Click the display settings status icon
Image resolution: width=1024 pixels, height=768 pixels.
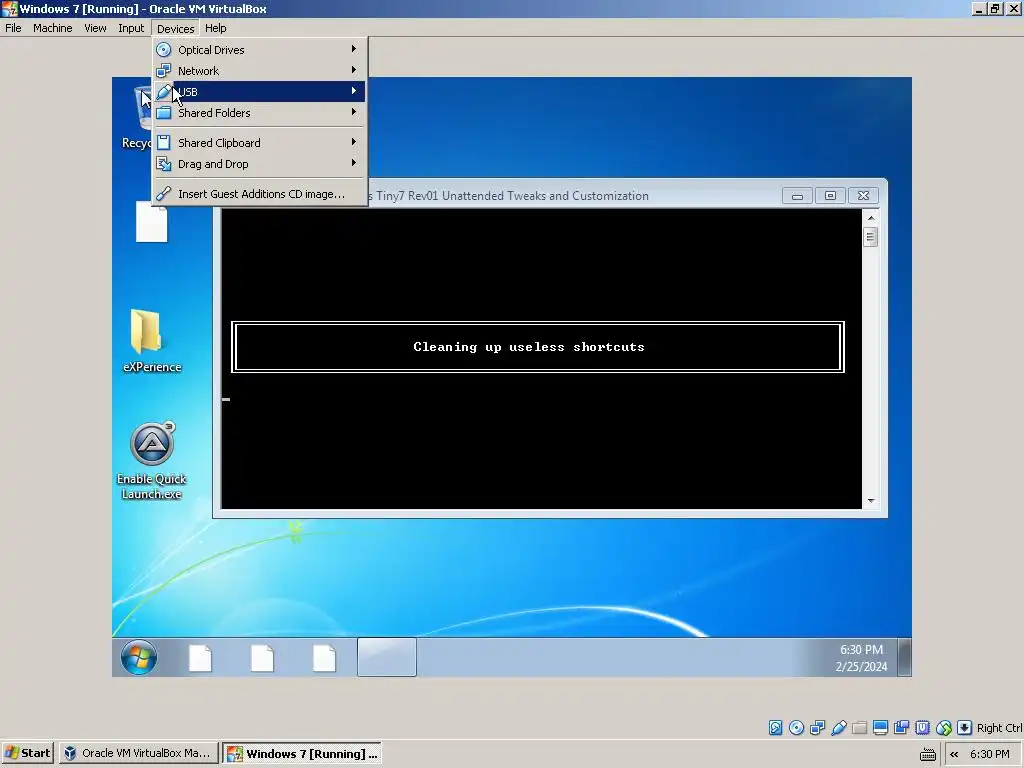click(880, 728)
